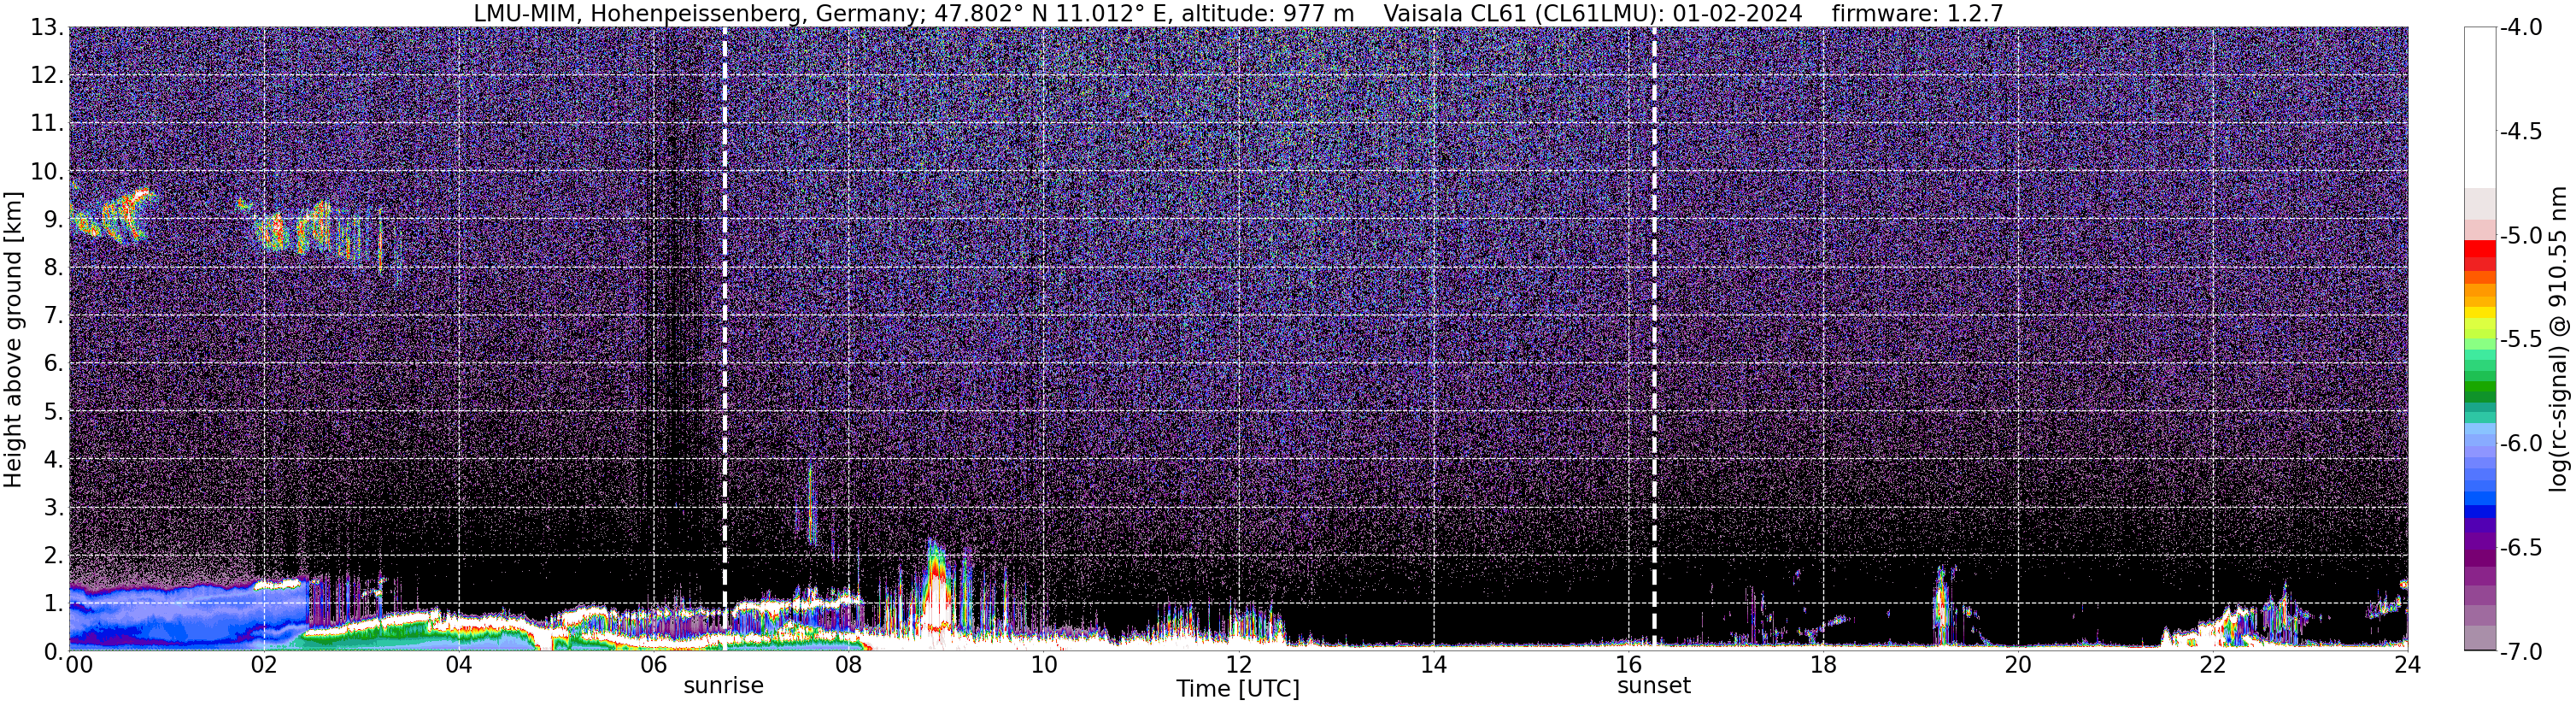Click the '06' time axis tick label

pos(653,665)
